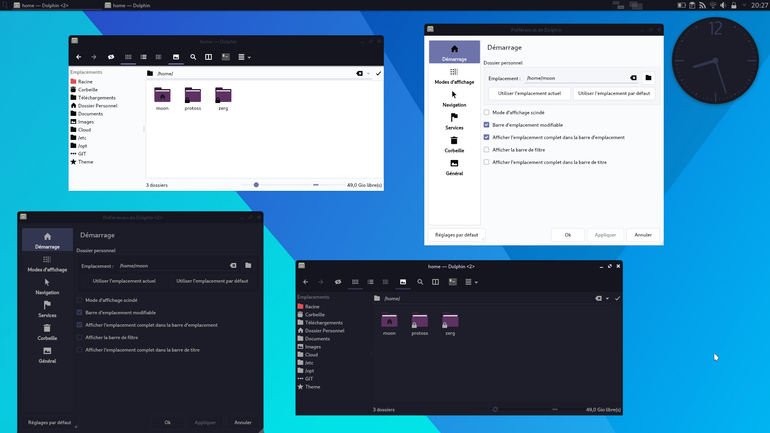The image size is (770, 433).
Task: Switch to details view in the dark Dolphin toolbar
Action: 385,282
